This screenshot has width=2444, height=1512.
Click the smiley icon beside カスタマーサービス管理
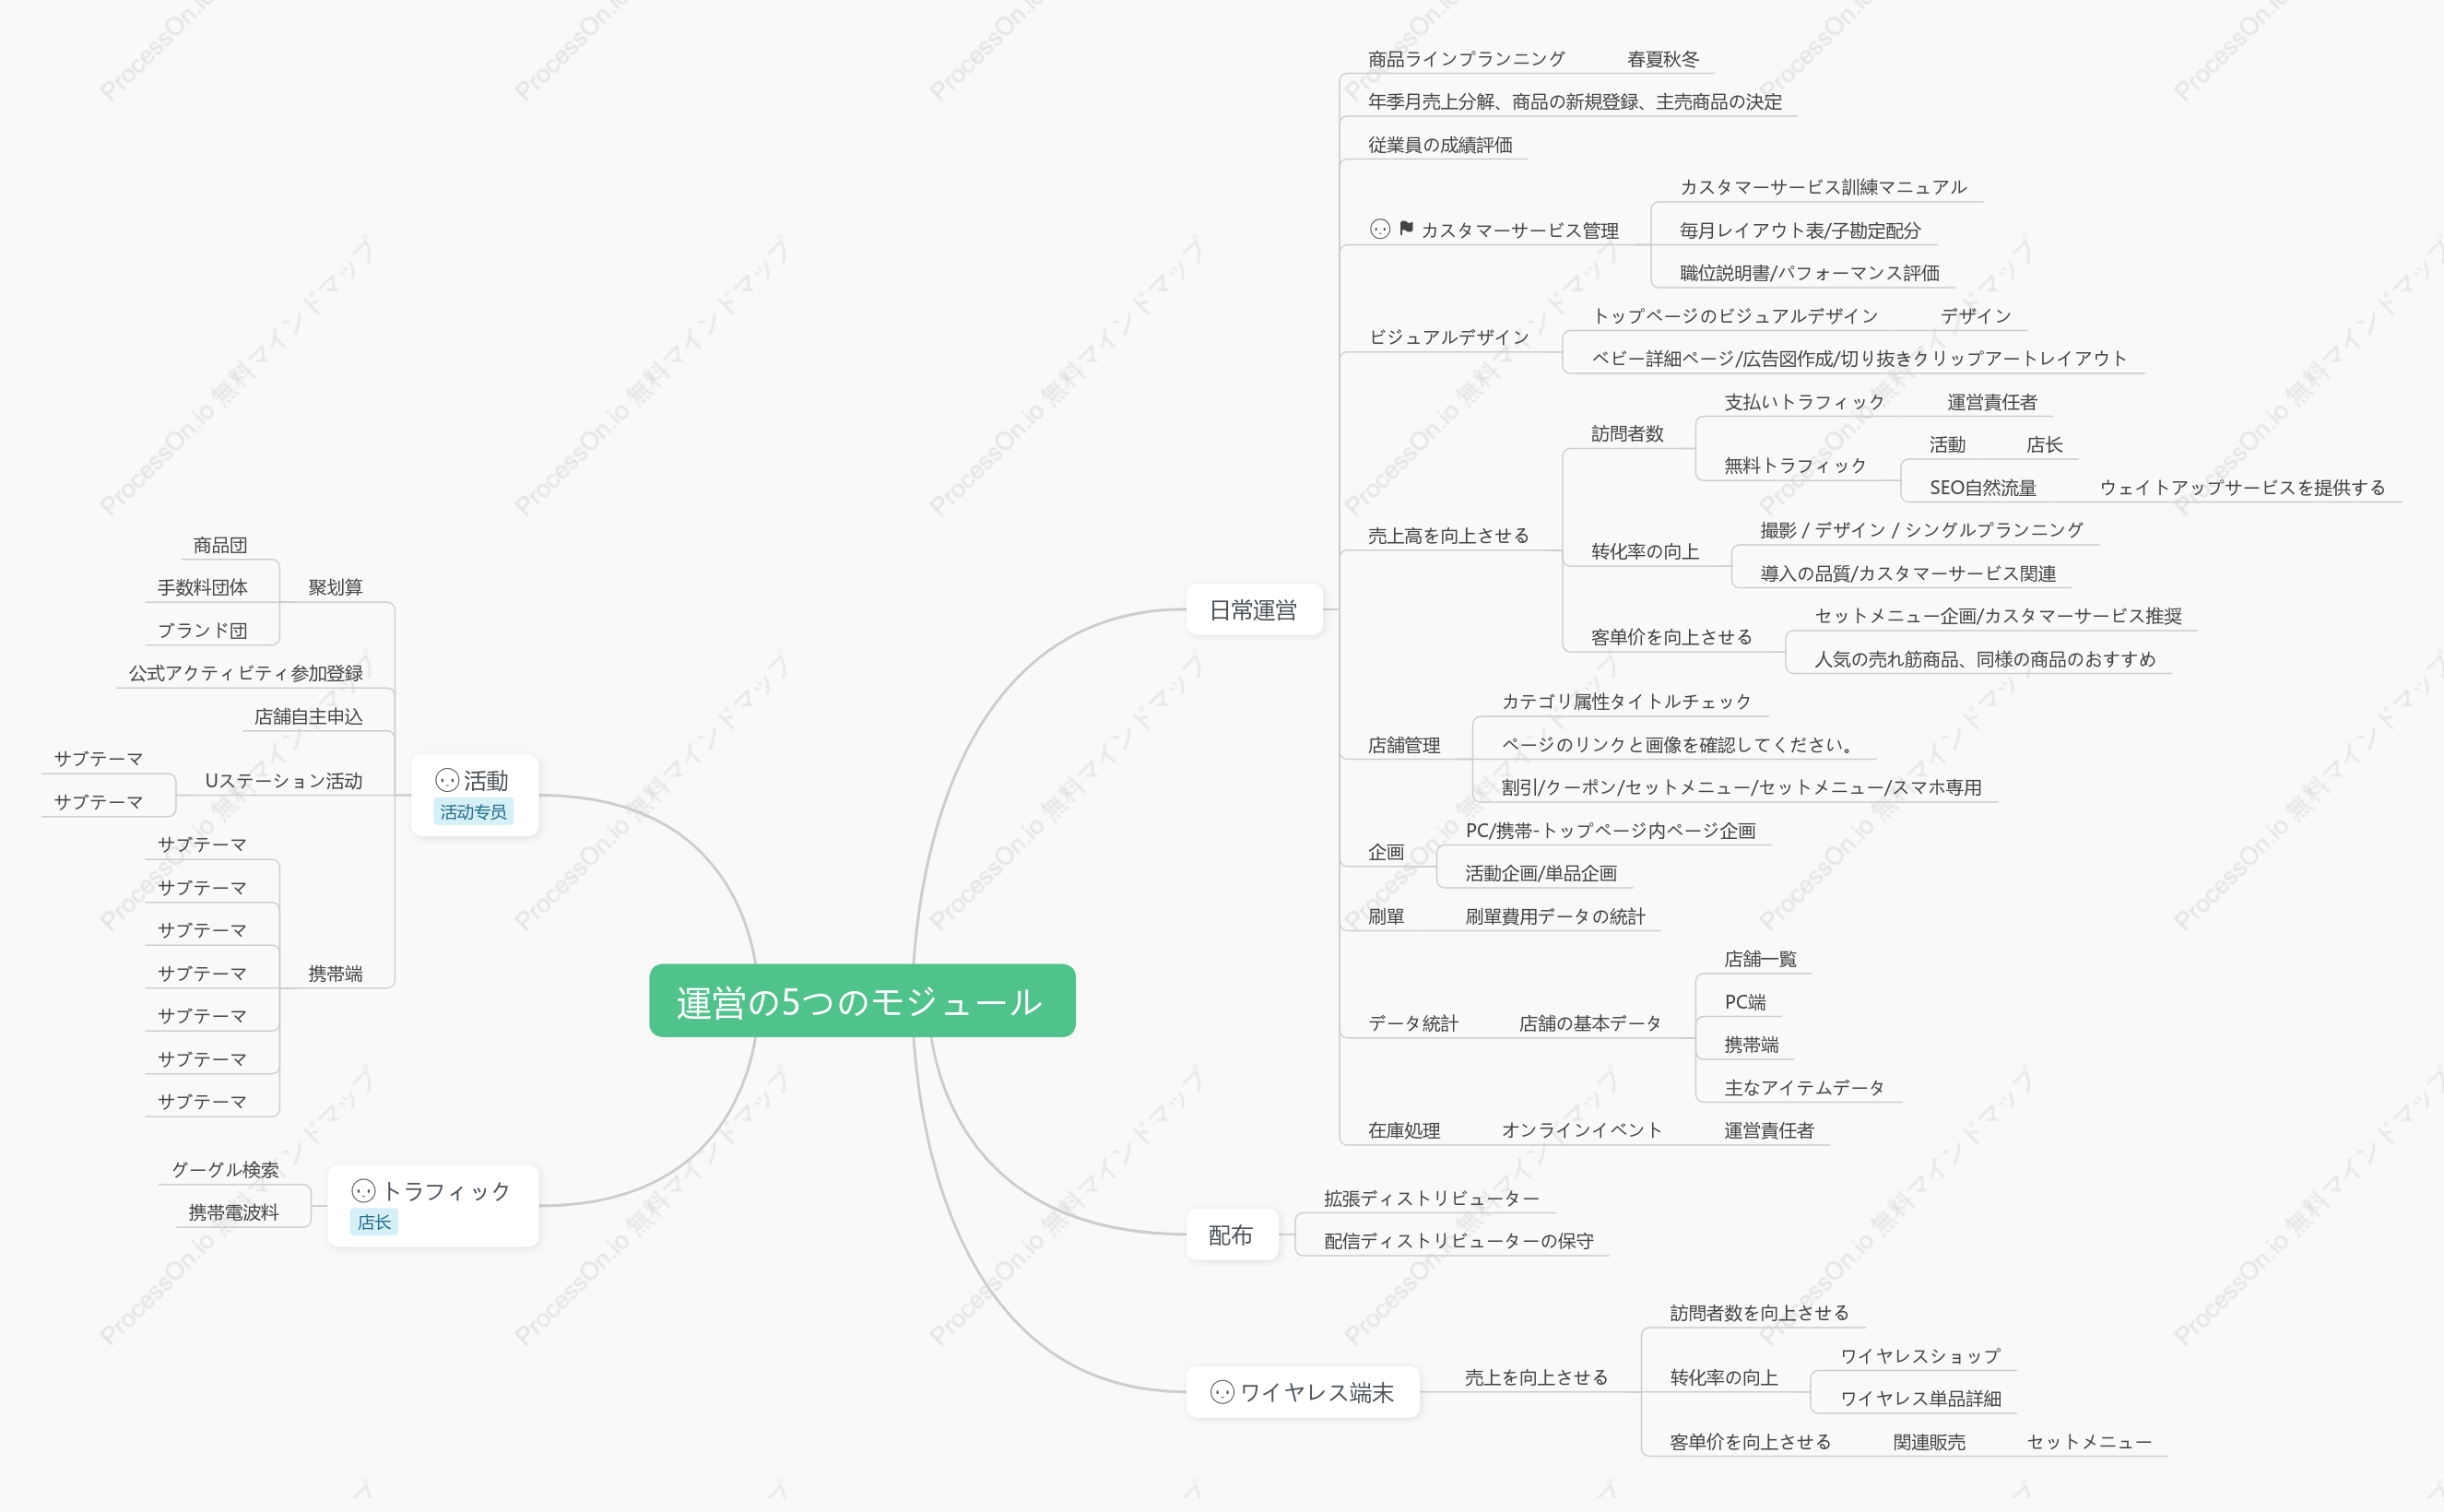pyautogui.click(x=1380, y=229)
